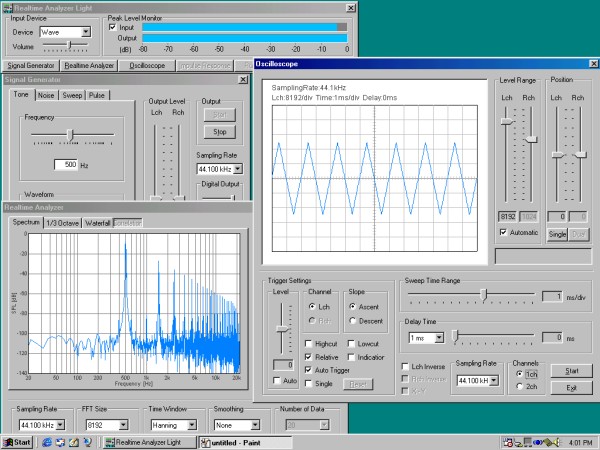The image size is (600, 450).
Task: Adjust the Frequency slider
Action: (70, 135)
